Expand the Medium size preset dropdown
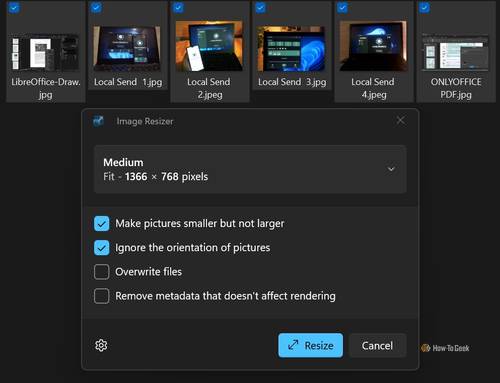This screenshot has width=500, height=383. [250, 169]
